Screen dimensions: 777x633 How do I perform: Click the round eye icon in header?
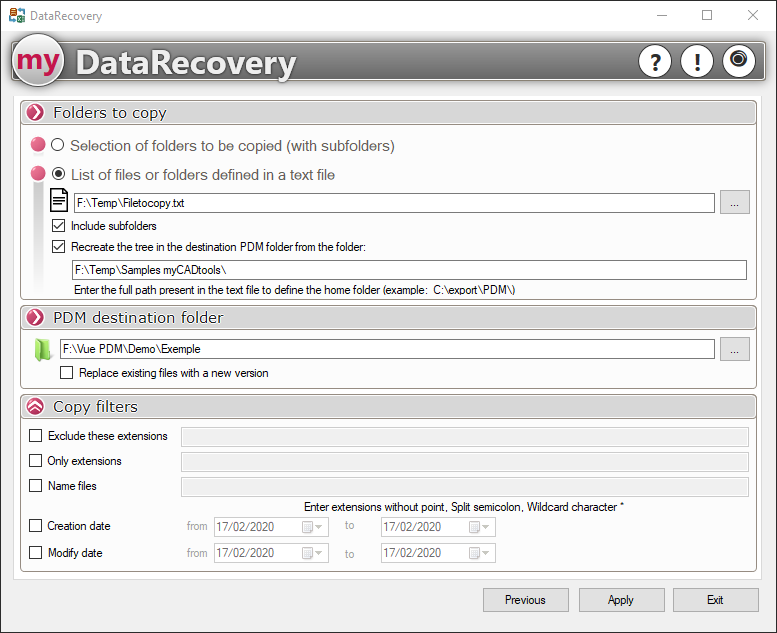pyautogui.click(x=738, y=61)
